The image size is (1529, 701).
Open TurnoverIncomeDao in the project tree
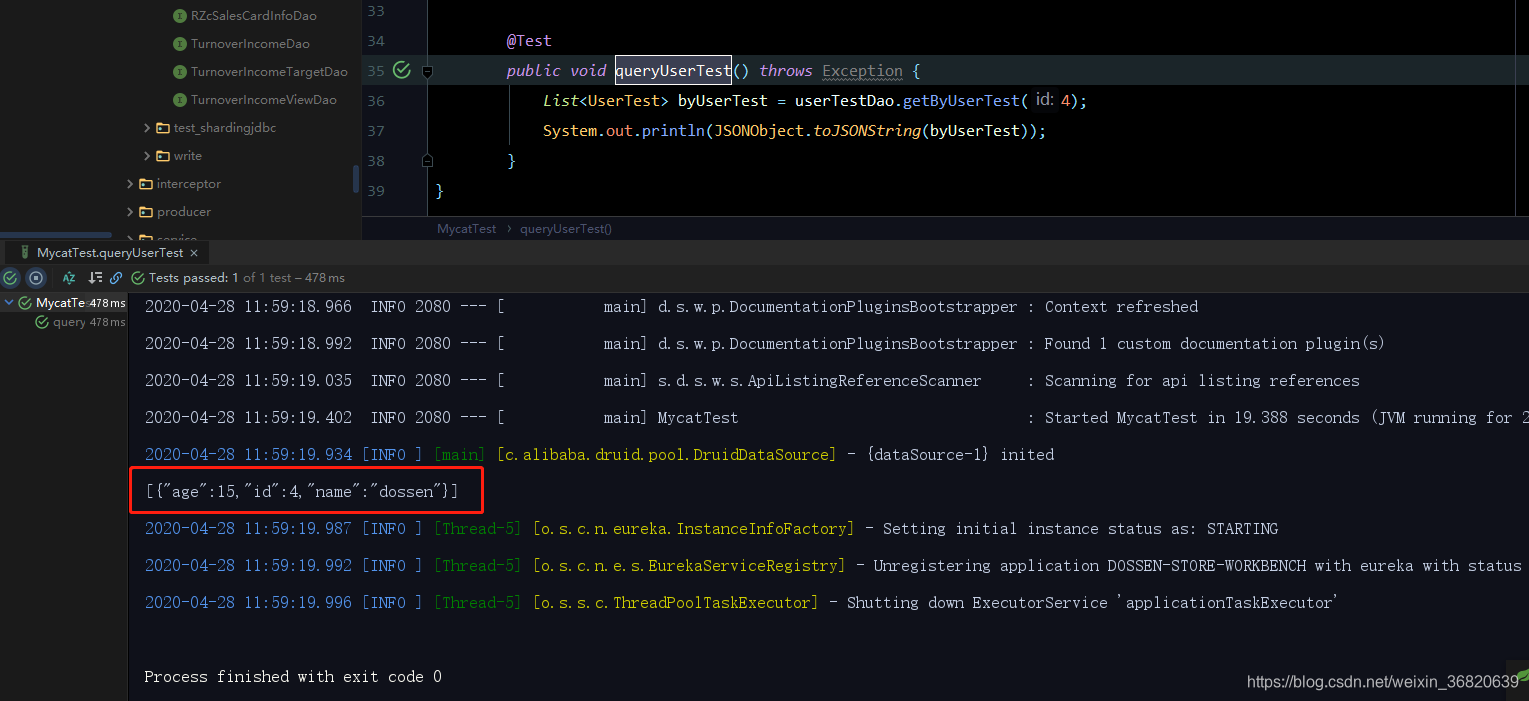tap(250, 44)
